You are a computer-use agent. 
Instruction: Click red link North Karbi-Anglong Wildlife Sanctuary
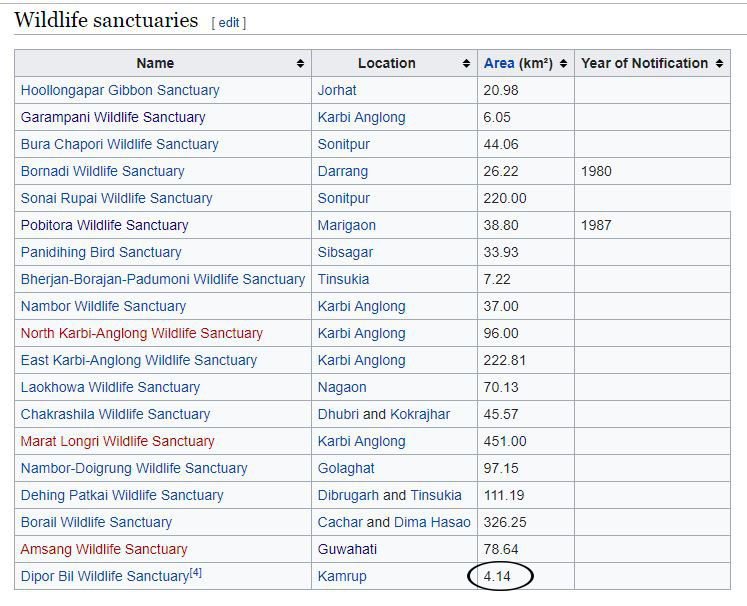coord(141,333)
